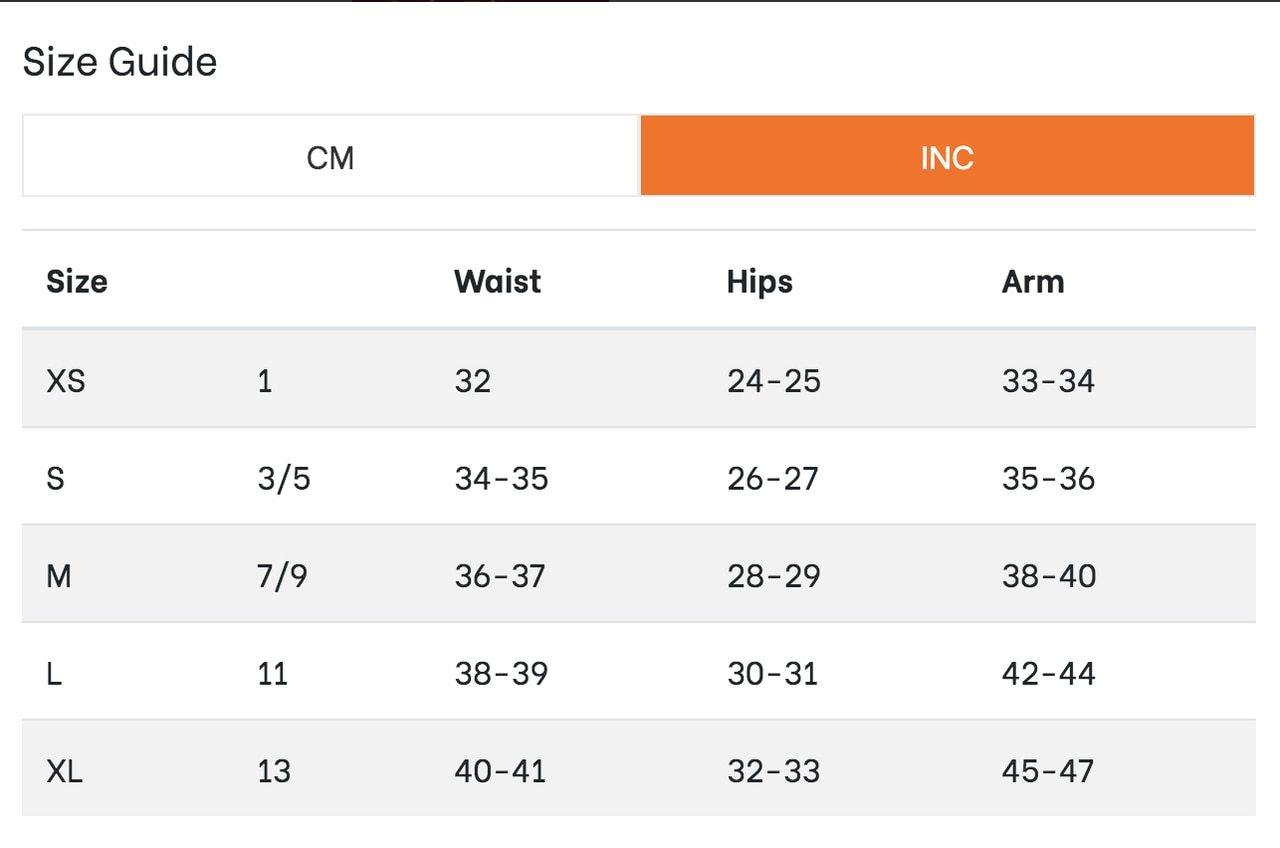Select the INC unit tab
The width and height of the screenshot is (1280, 848).
point(946,157)
